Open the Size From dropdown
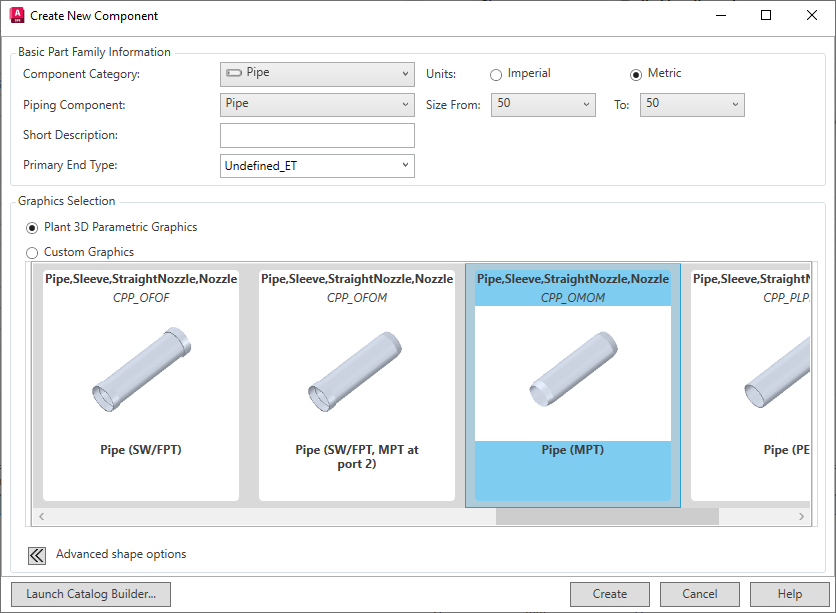Screen dimensions: 836x613 [x=587, y=104]
